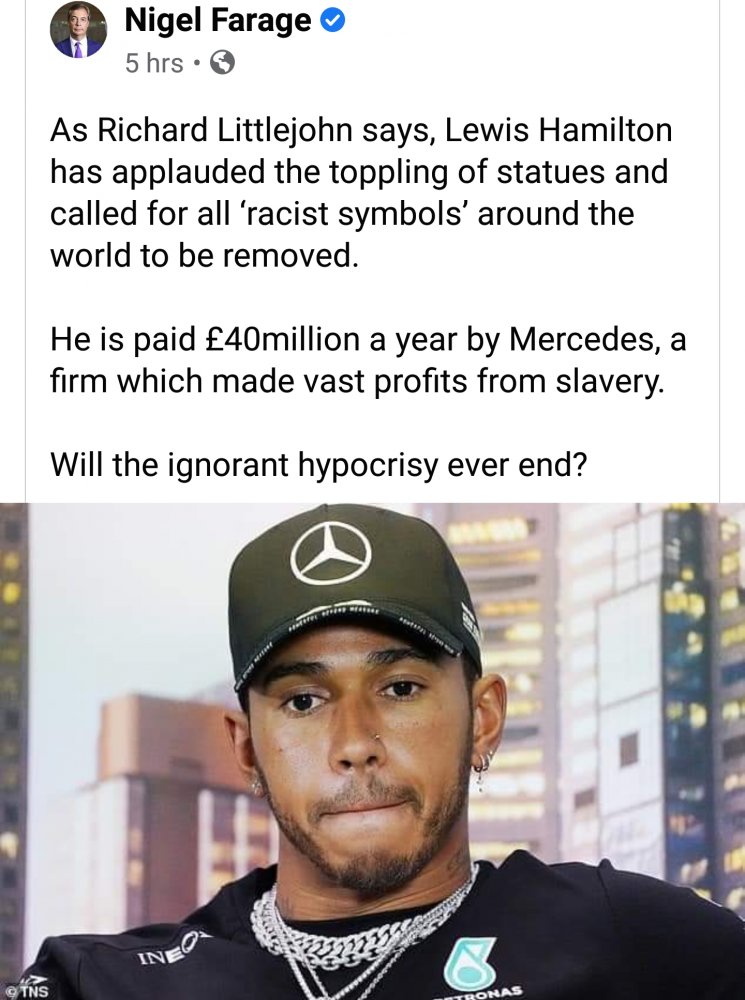Tap the globe public audience icon
Viewport: 745px width, 1000px height.
tap(223, 63)
